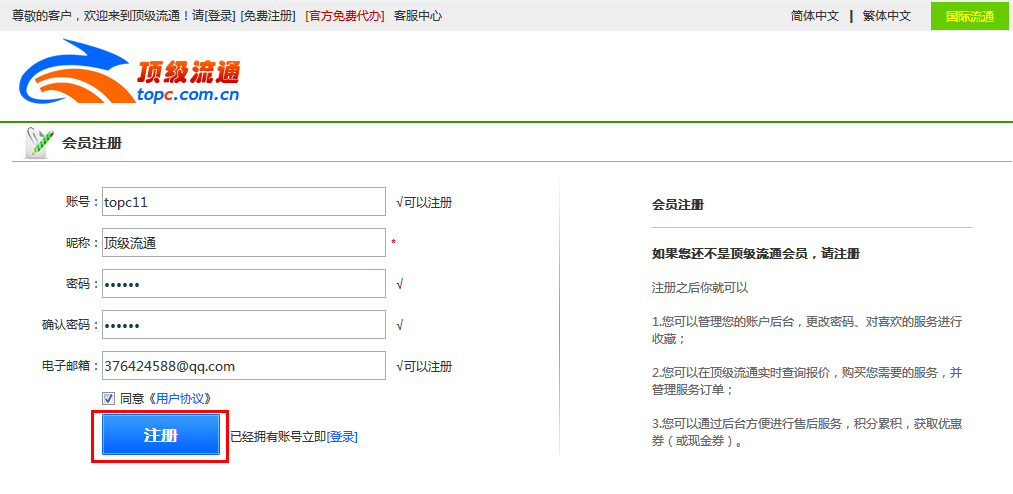
Task: Open the 免费注册 link in top bar
Action: (268, 16)
